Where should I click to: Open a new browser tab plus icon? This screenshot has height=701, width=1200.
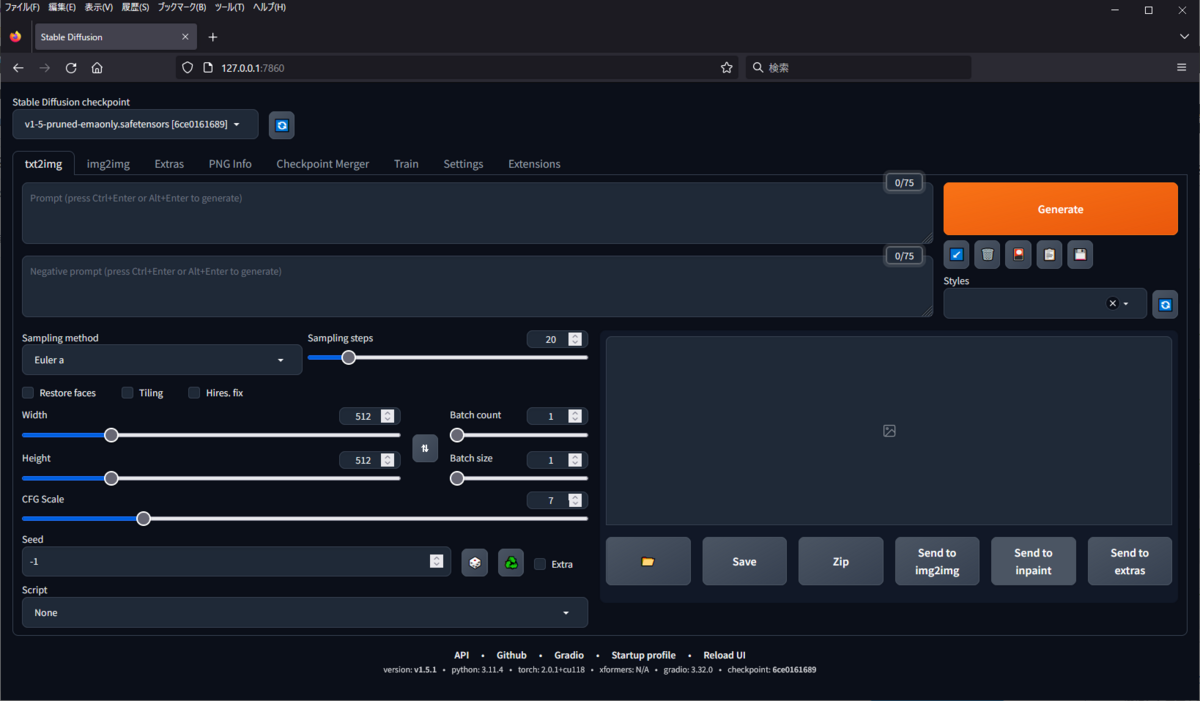coord(212,37)
